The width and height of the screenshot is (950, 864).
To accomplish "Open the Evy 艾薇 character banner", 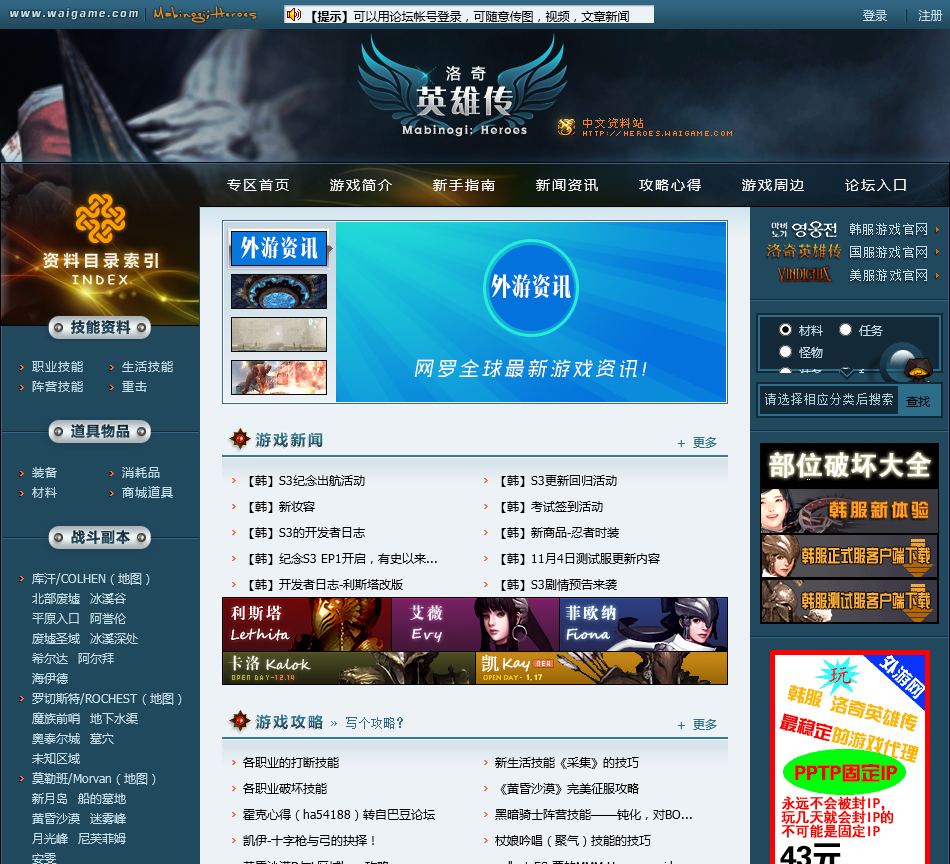I will point(475,624).
